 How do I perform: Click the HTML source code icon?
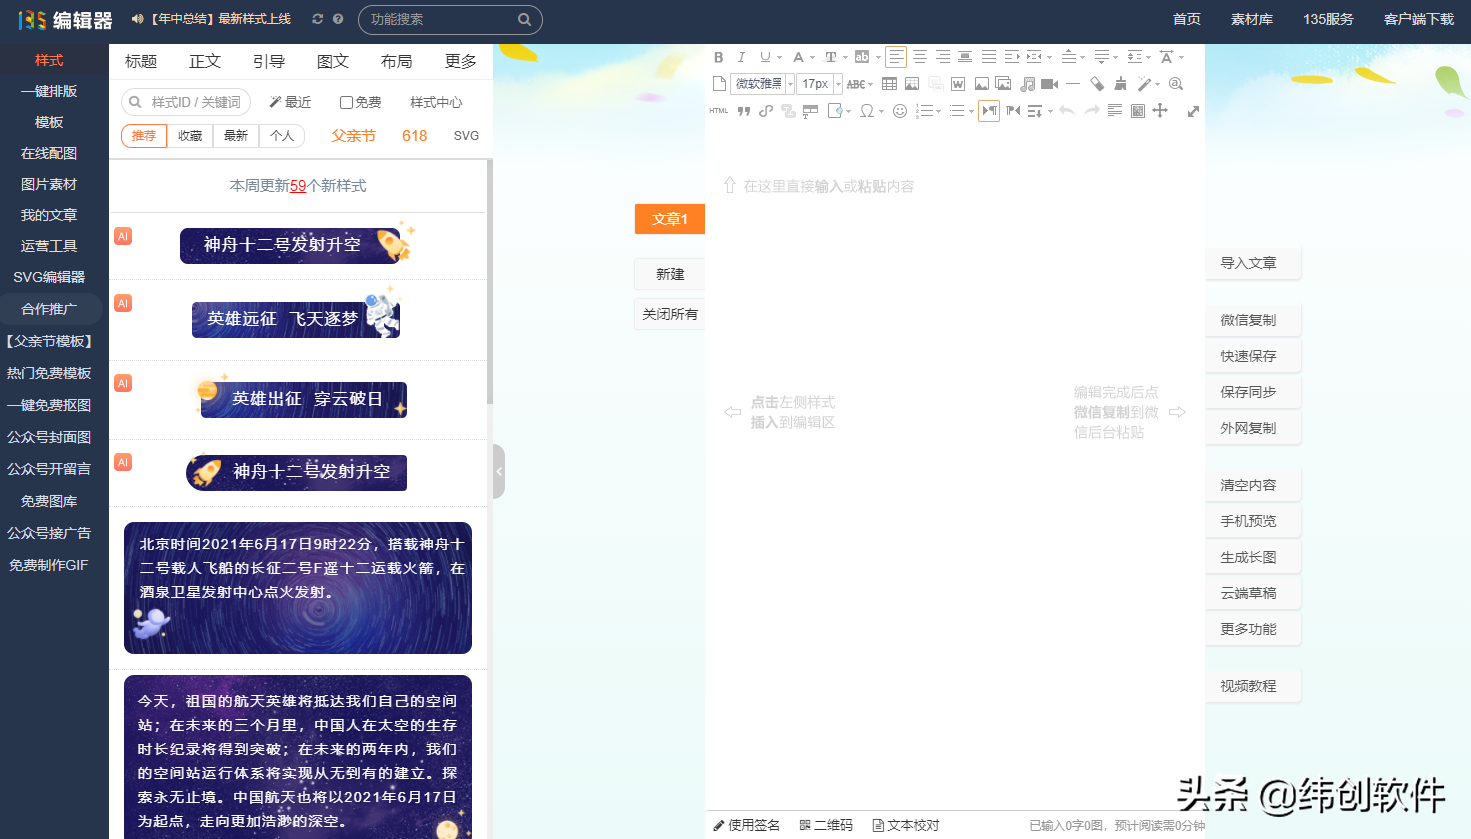[x=717, y=111]
